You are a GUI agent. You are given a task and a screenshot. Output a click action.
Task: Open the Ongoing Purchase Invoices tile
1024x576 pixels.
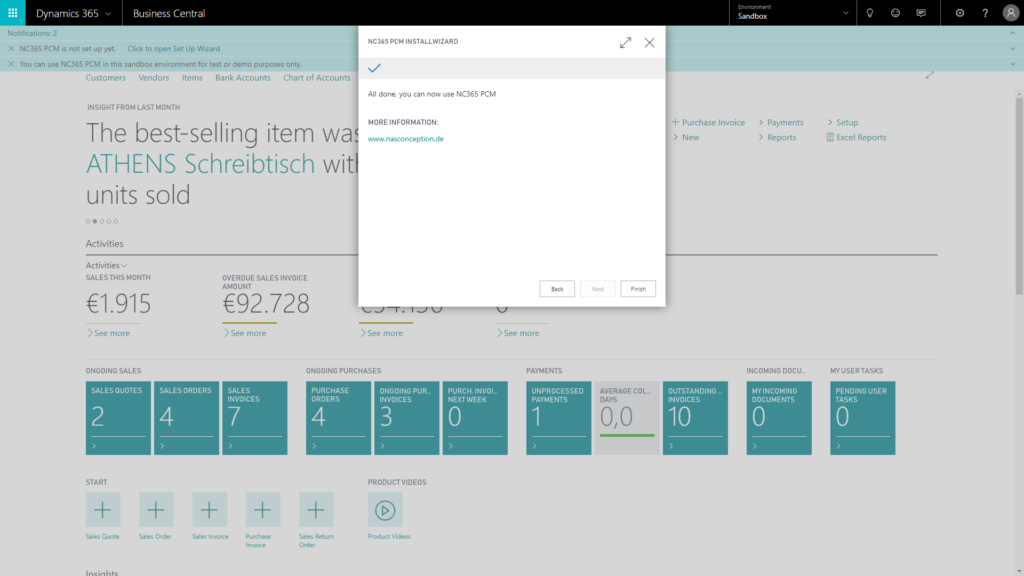[x=406, y=418]
